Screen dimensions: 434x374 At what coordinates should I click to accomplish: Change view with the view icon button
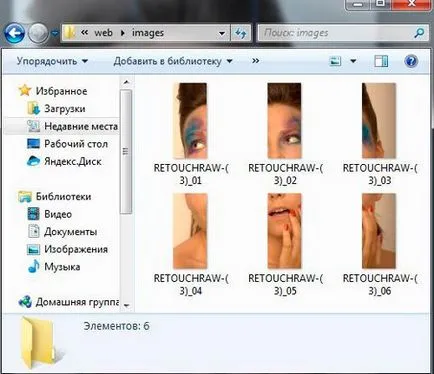point(335,61)
